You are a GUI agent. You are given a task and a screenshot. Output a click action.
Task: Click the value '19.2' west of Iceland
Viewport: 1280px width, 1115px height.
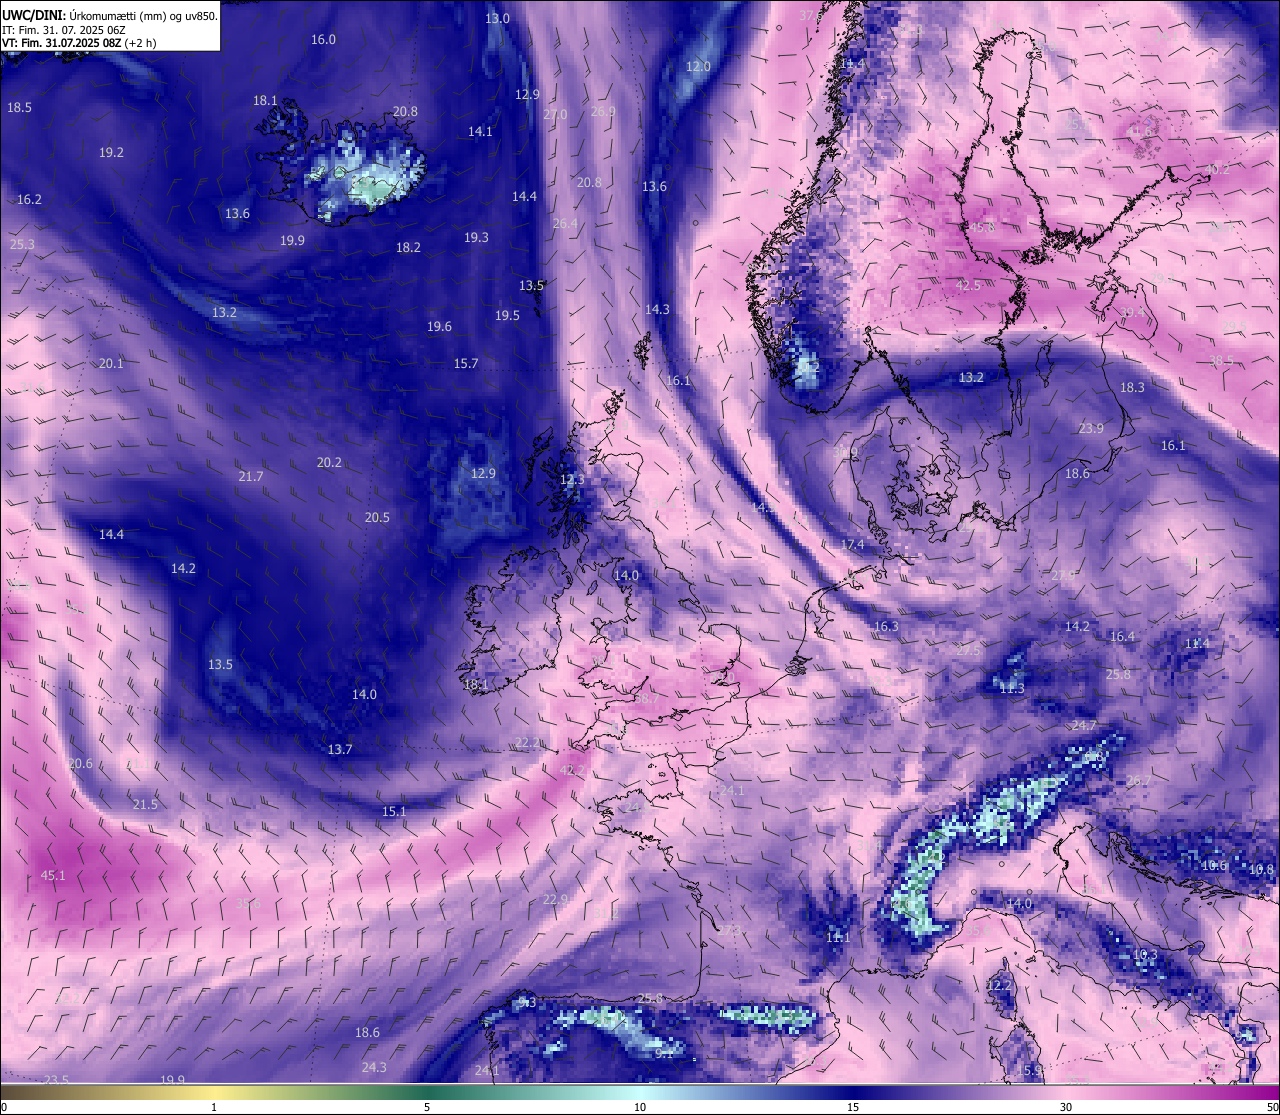[111, 152]
